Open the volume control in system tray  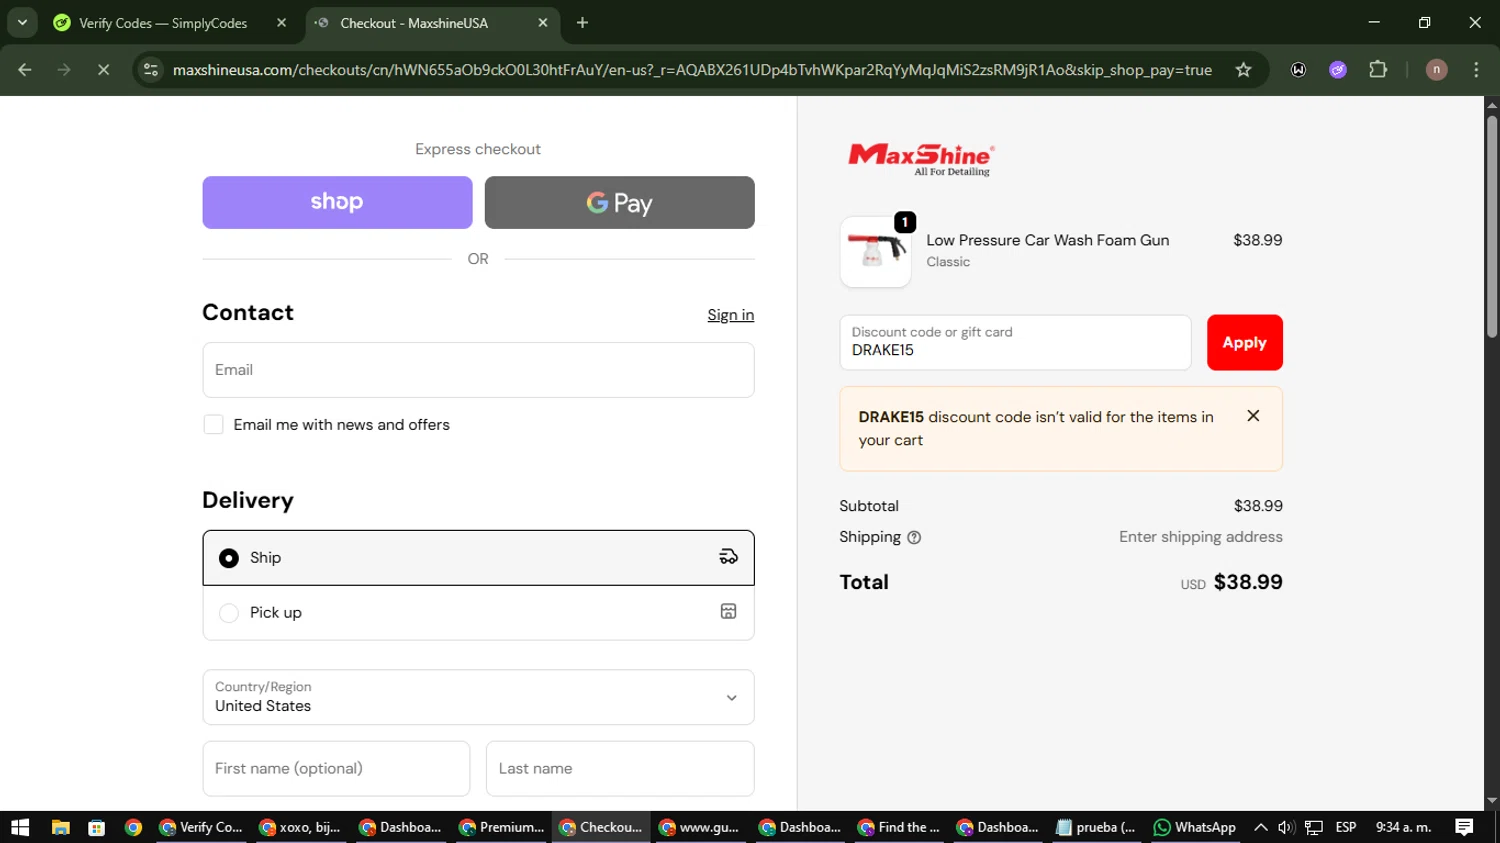[1286, 827]
